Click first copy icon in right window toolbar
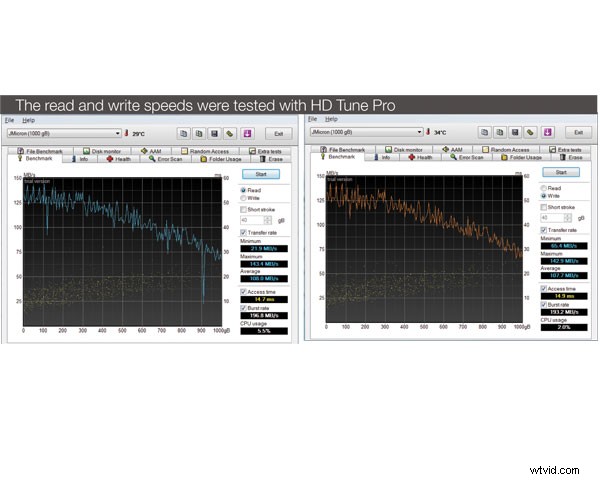 pos(485,132)
